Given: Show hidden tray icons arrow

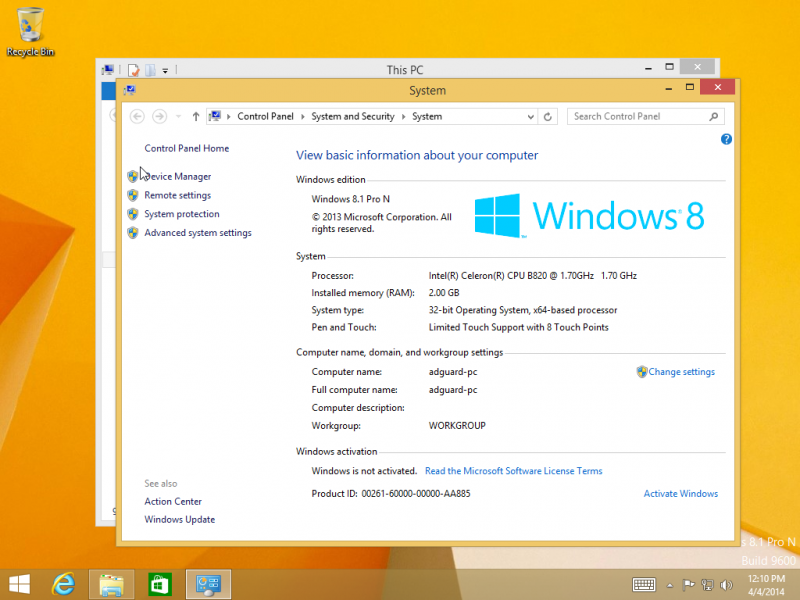Looking at the screenshot, I should point(670,585).
